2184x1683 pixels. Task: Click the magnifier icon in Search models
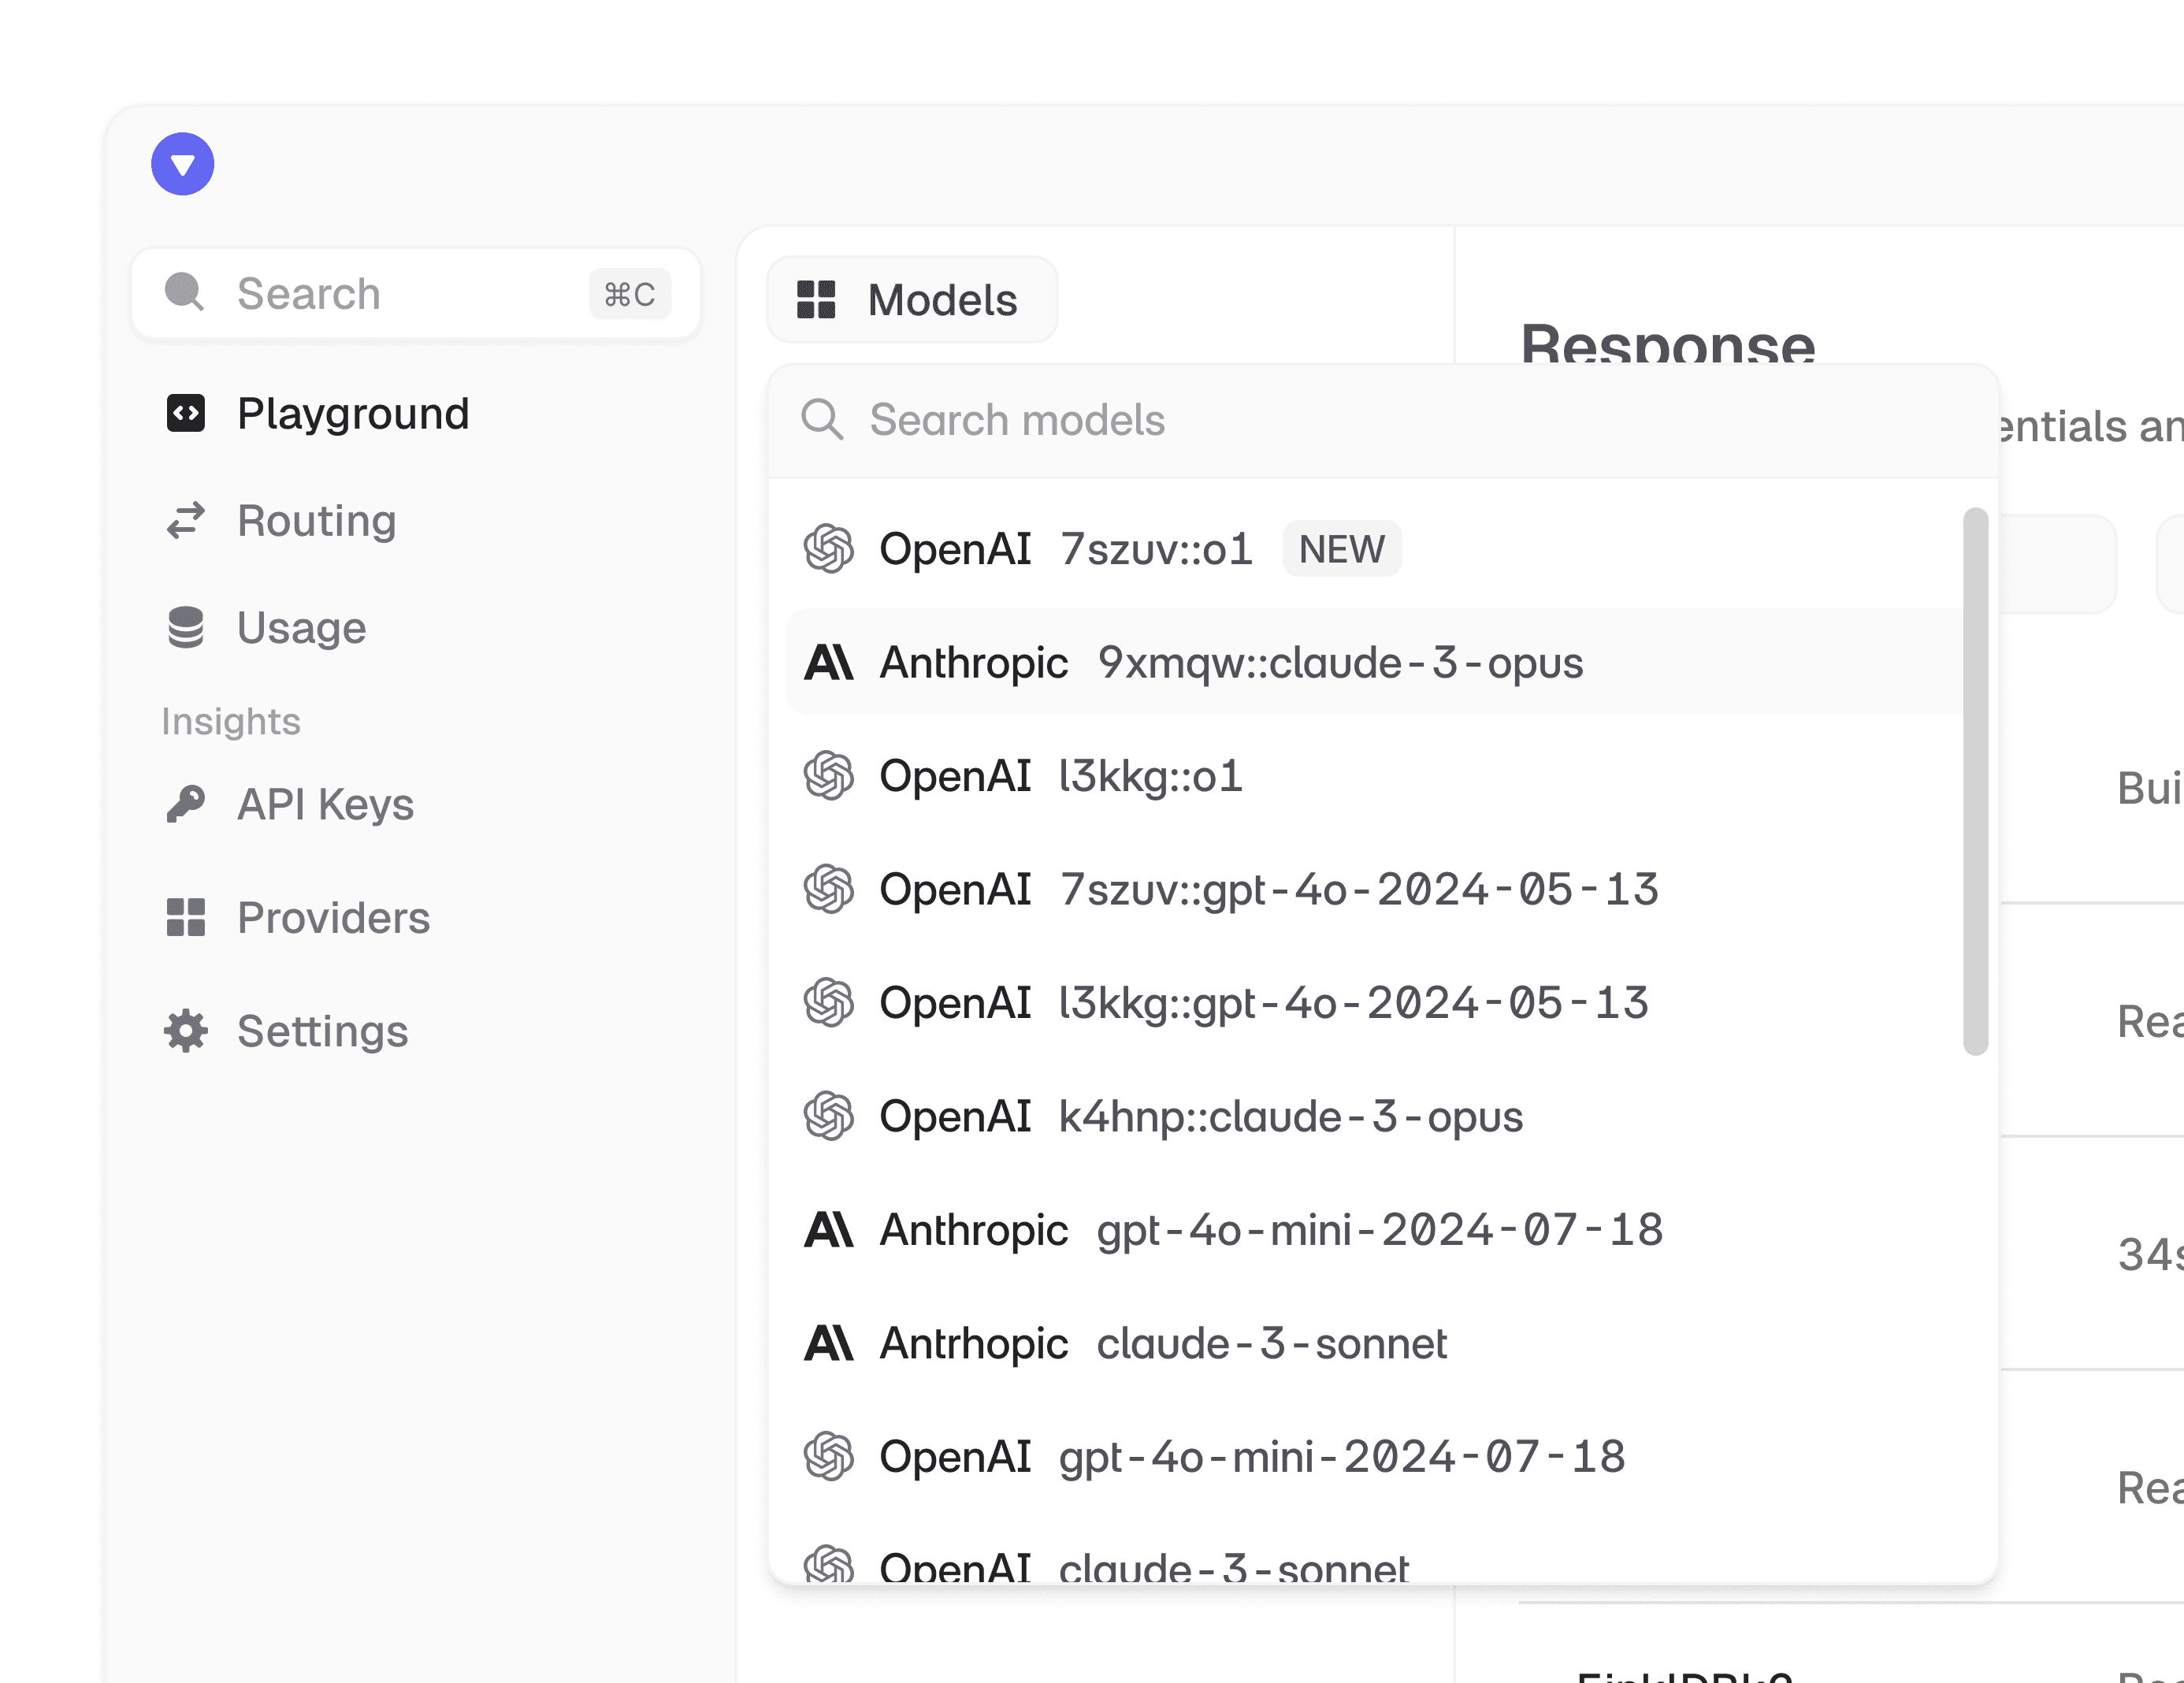coord(822,420)
